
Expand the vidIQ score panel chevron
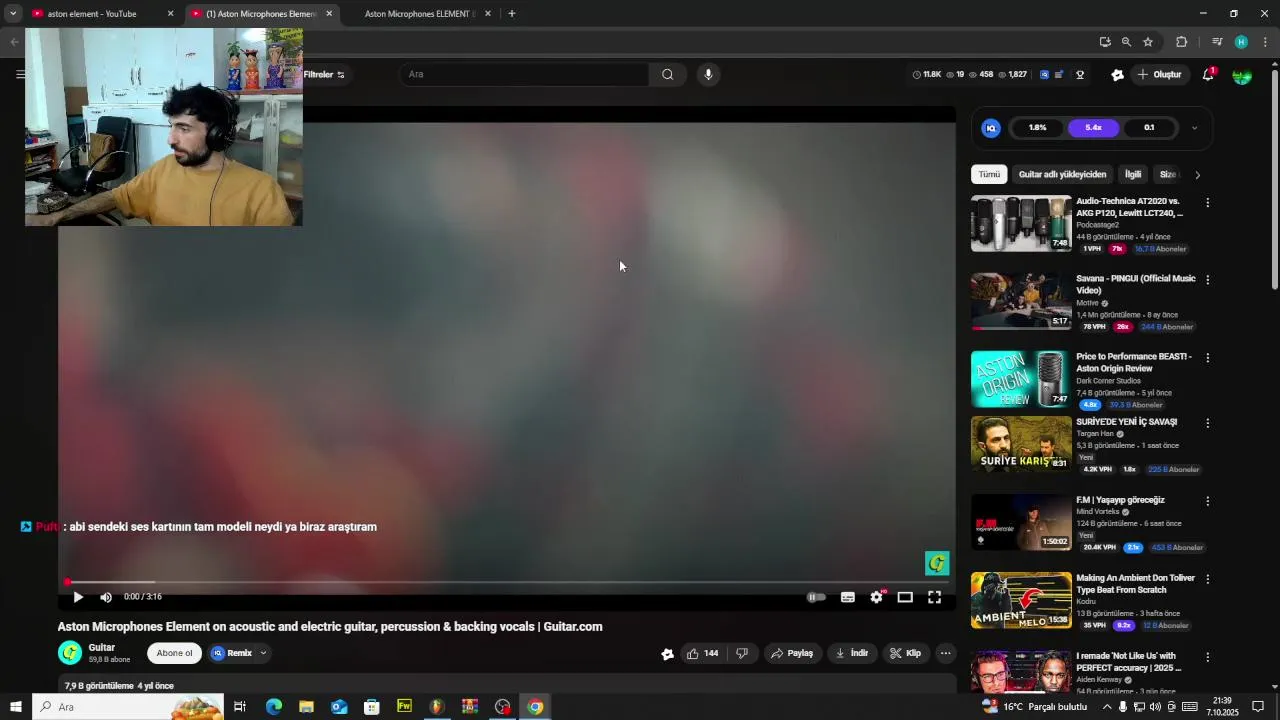(1194, 128)
